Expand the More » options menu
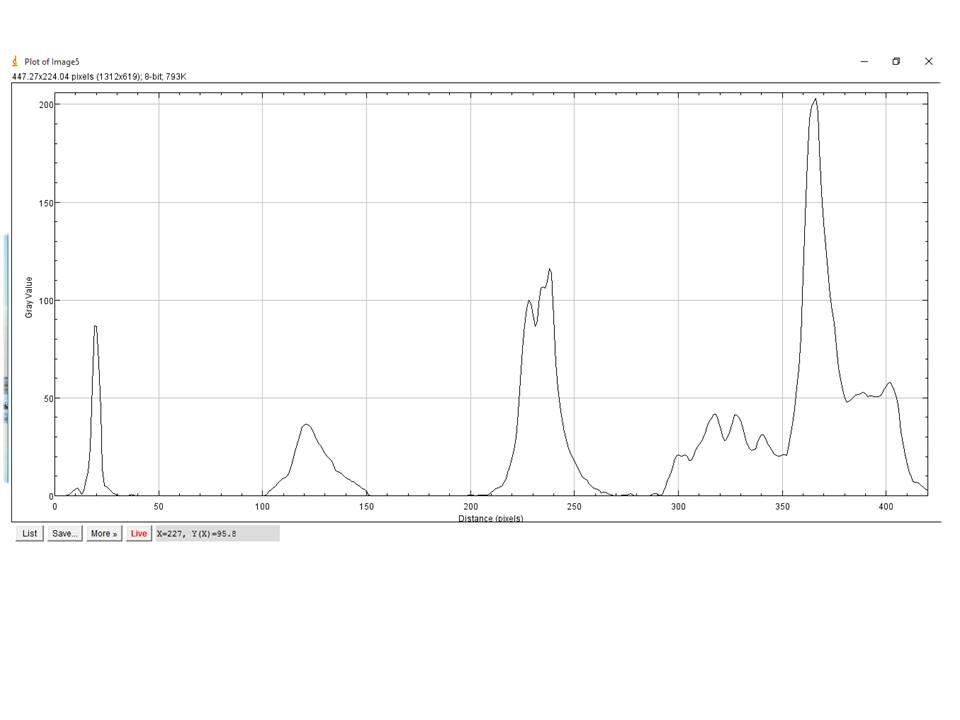This screenshot has height=720, width=960. tap(104, 533)
